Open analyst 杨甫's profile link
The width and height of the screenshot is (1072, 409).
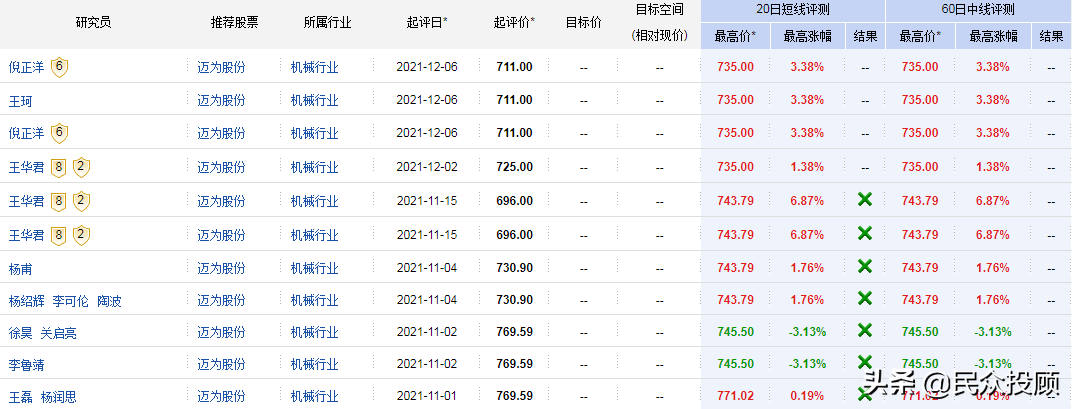point(21,268)
